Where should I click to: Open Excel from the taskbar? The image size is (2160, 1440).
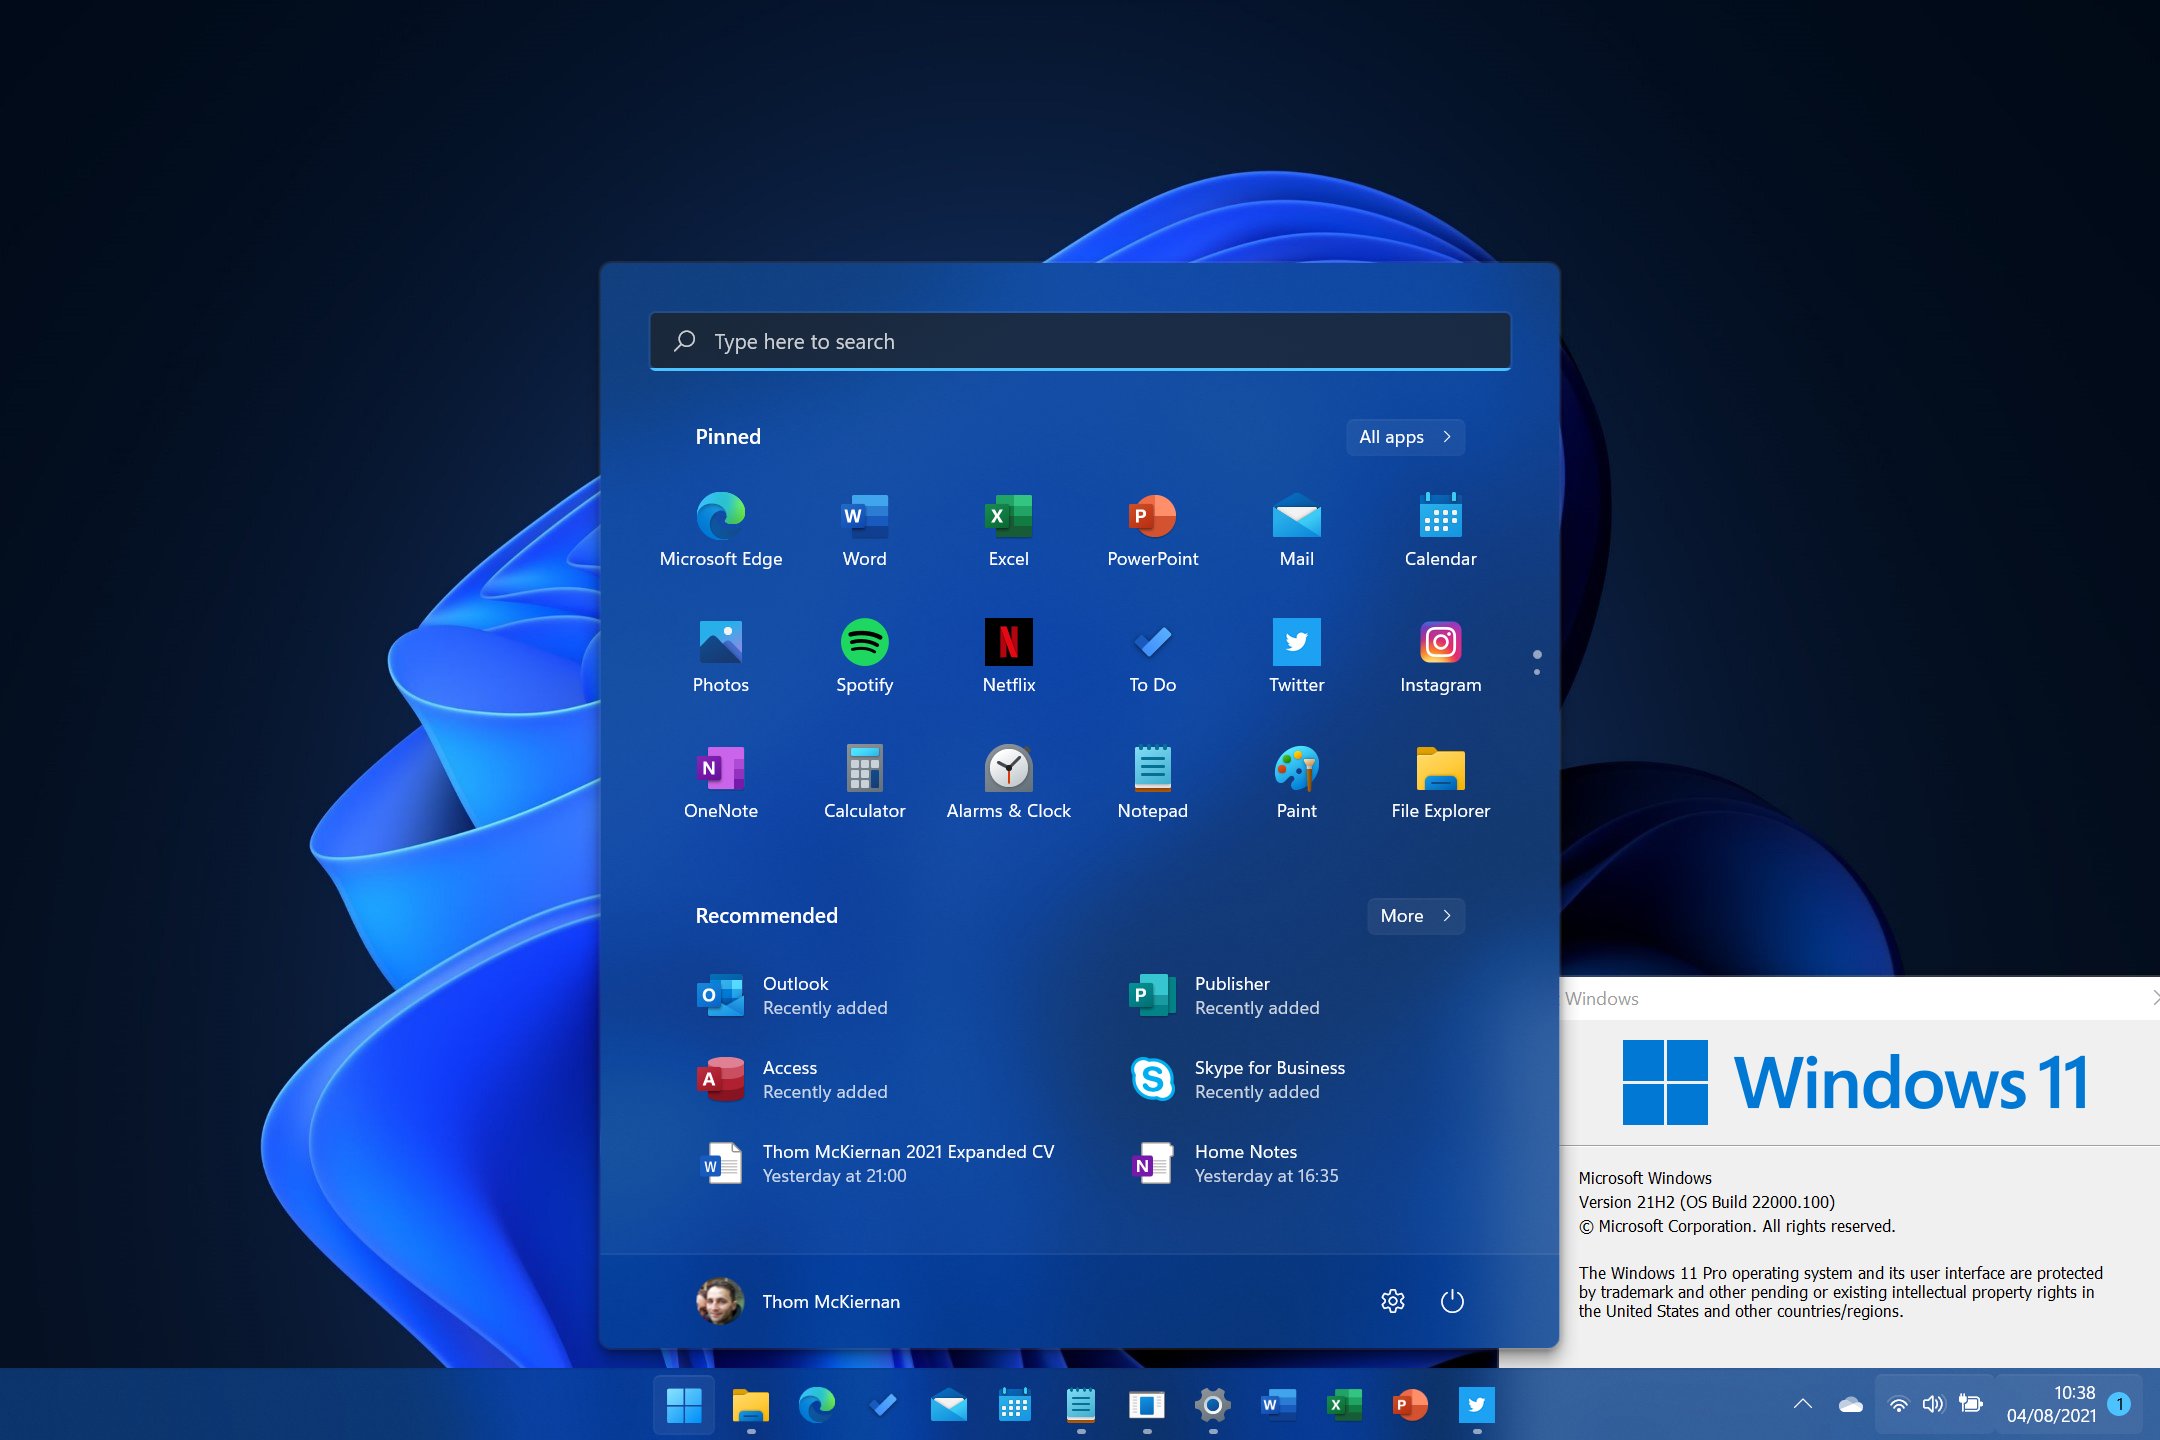(x=1344, y=1405)
